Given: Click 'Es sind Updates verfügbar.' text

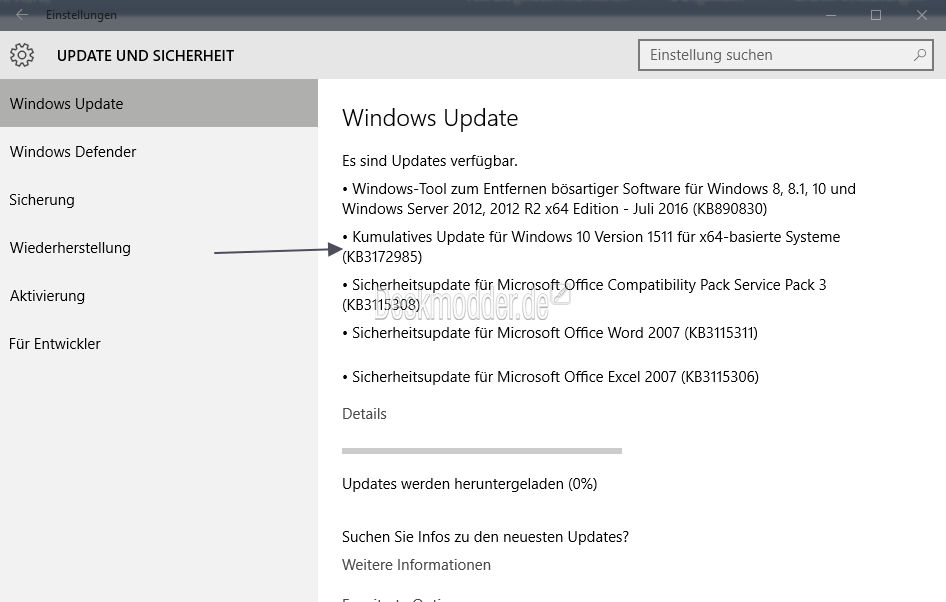Looking at the screenshot, I should [430, 161].
